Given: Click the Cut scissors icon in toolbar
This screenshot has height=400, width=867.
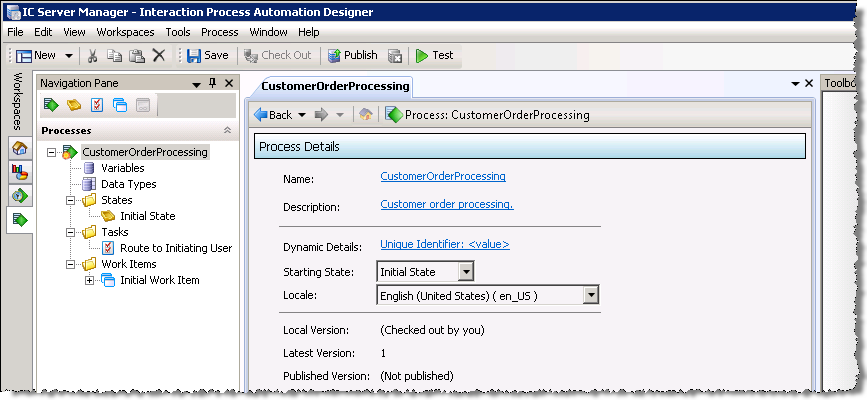Looking at the screenshot, I should pyautogui.click(x=93, y=56).
